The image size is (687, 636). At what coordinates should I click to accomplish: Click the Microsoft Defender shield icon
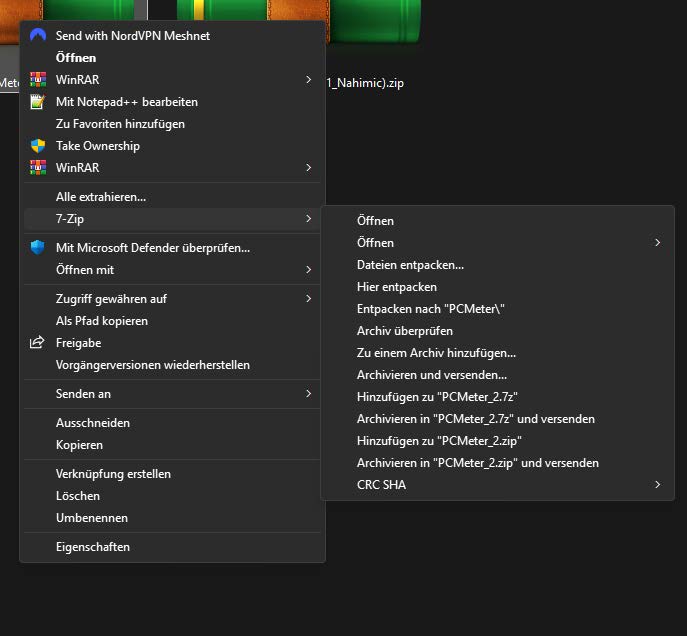coord(38,247)
